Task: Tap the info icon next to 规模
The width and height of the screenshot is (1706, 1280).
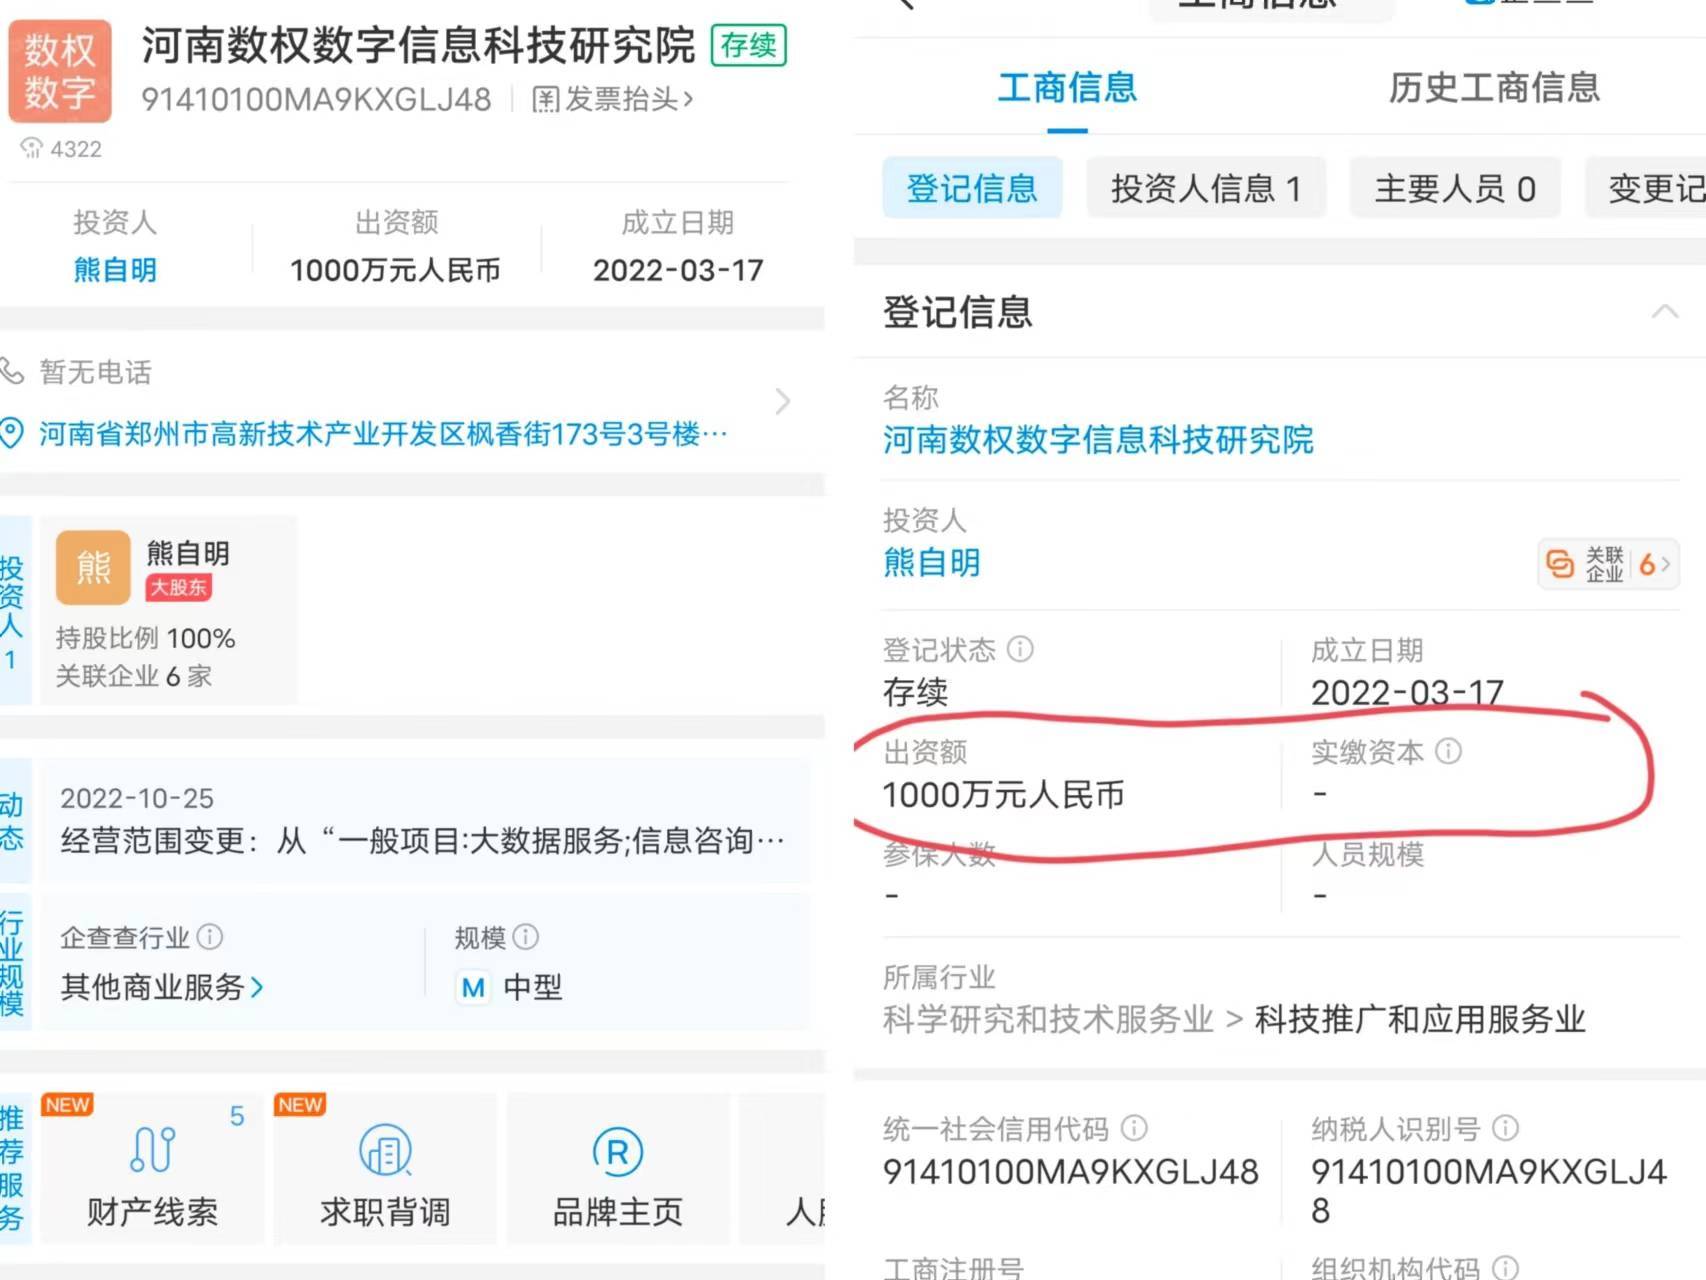Action: coord(525,937)
